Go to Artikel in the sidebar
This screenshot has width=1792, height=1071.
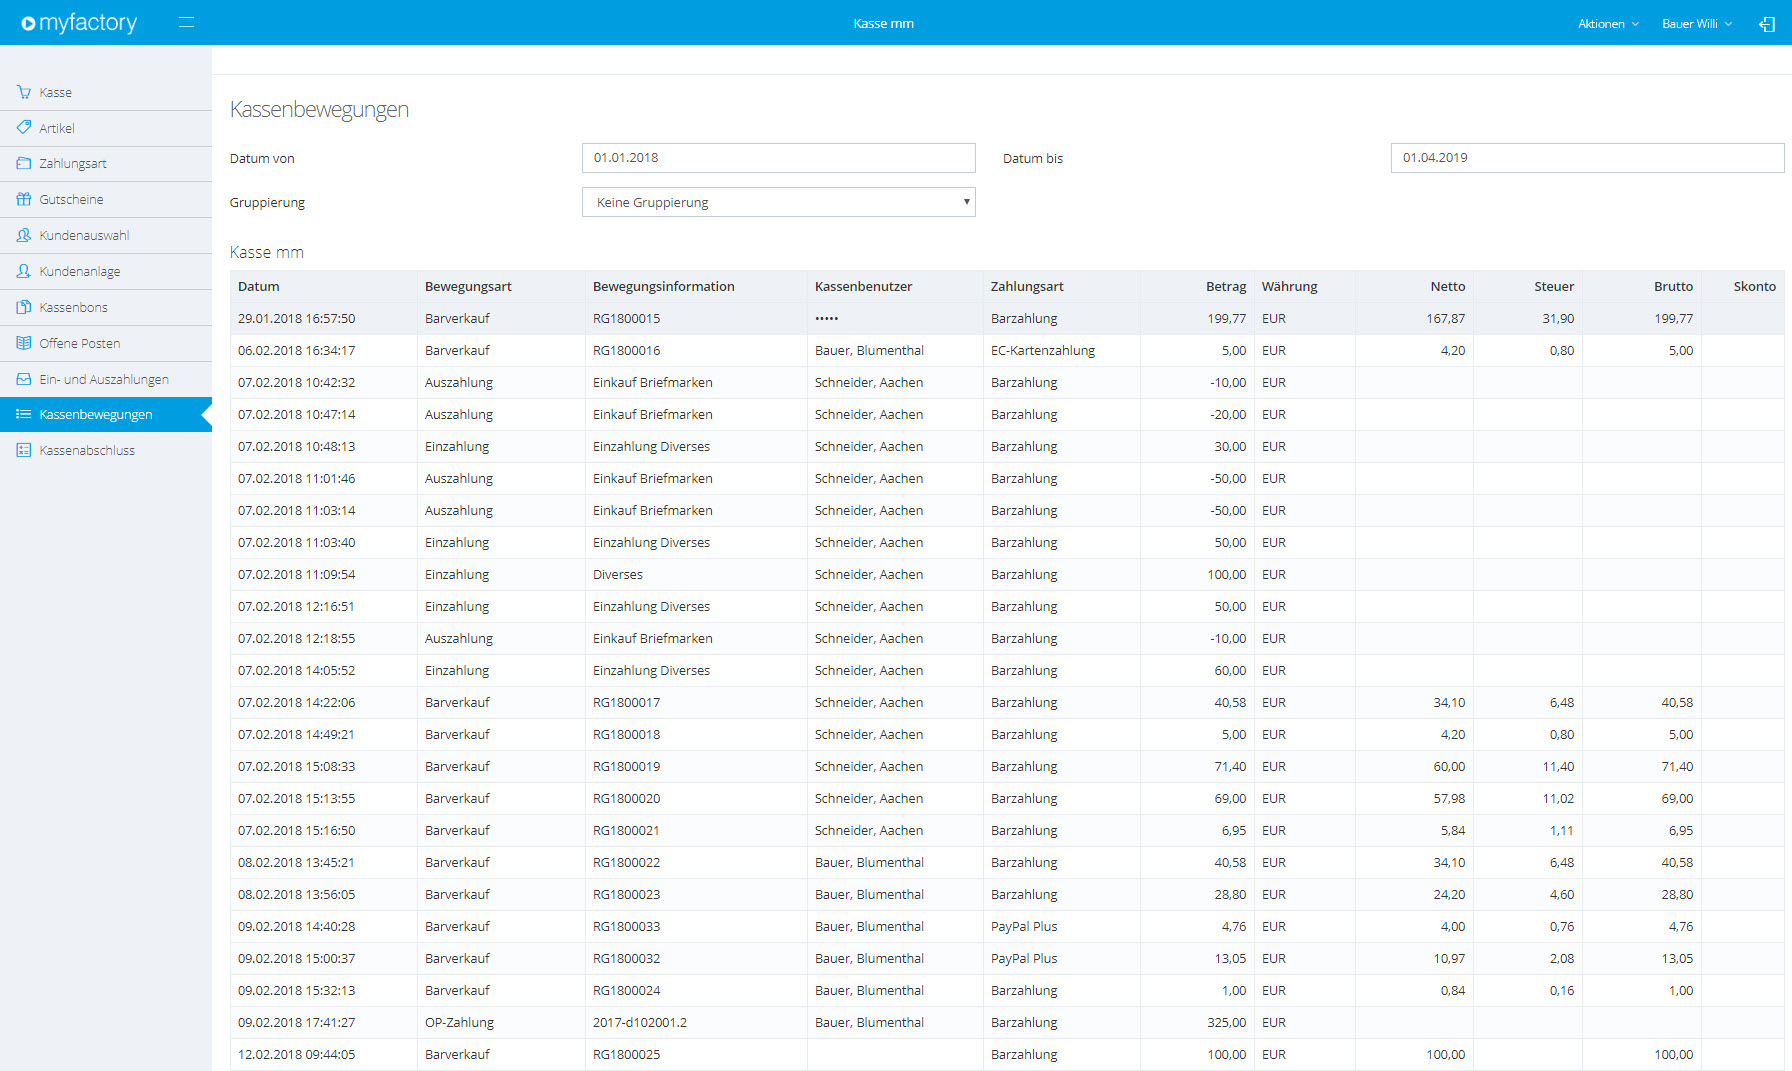tap(106, 128)
